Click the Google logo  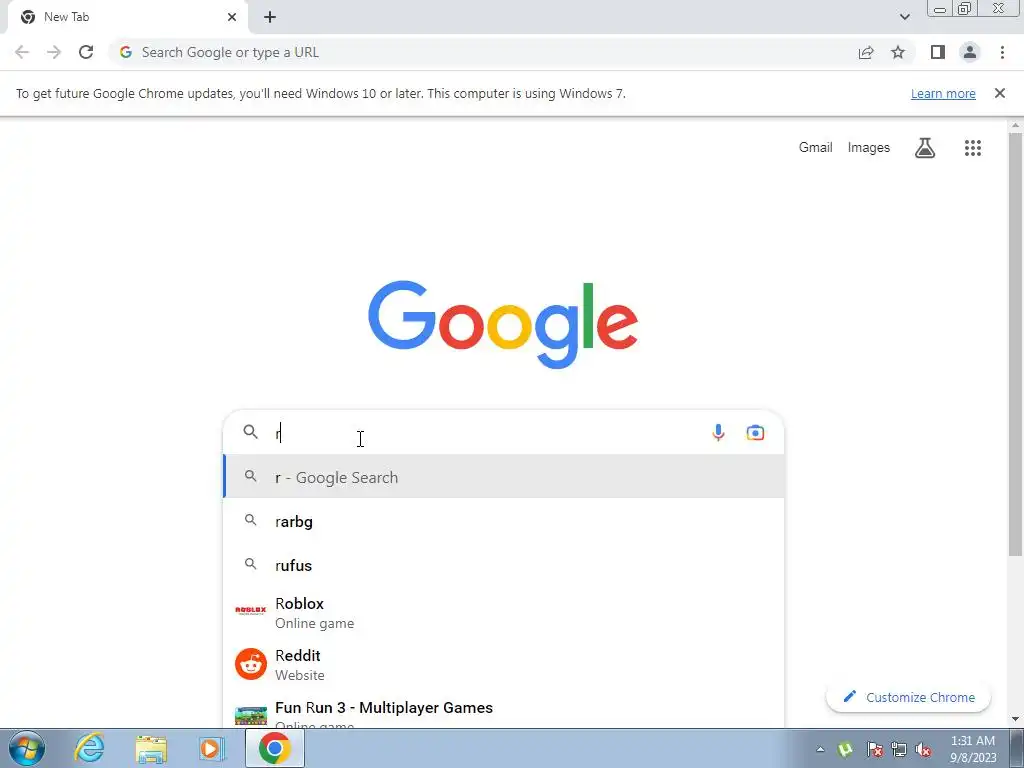point(503,325)
